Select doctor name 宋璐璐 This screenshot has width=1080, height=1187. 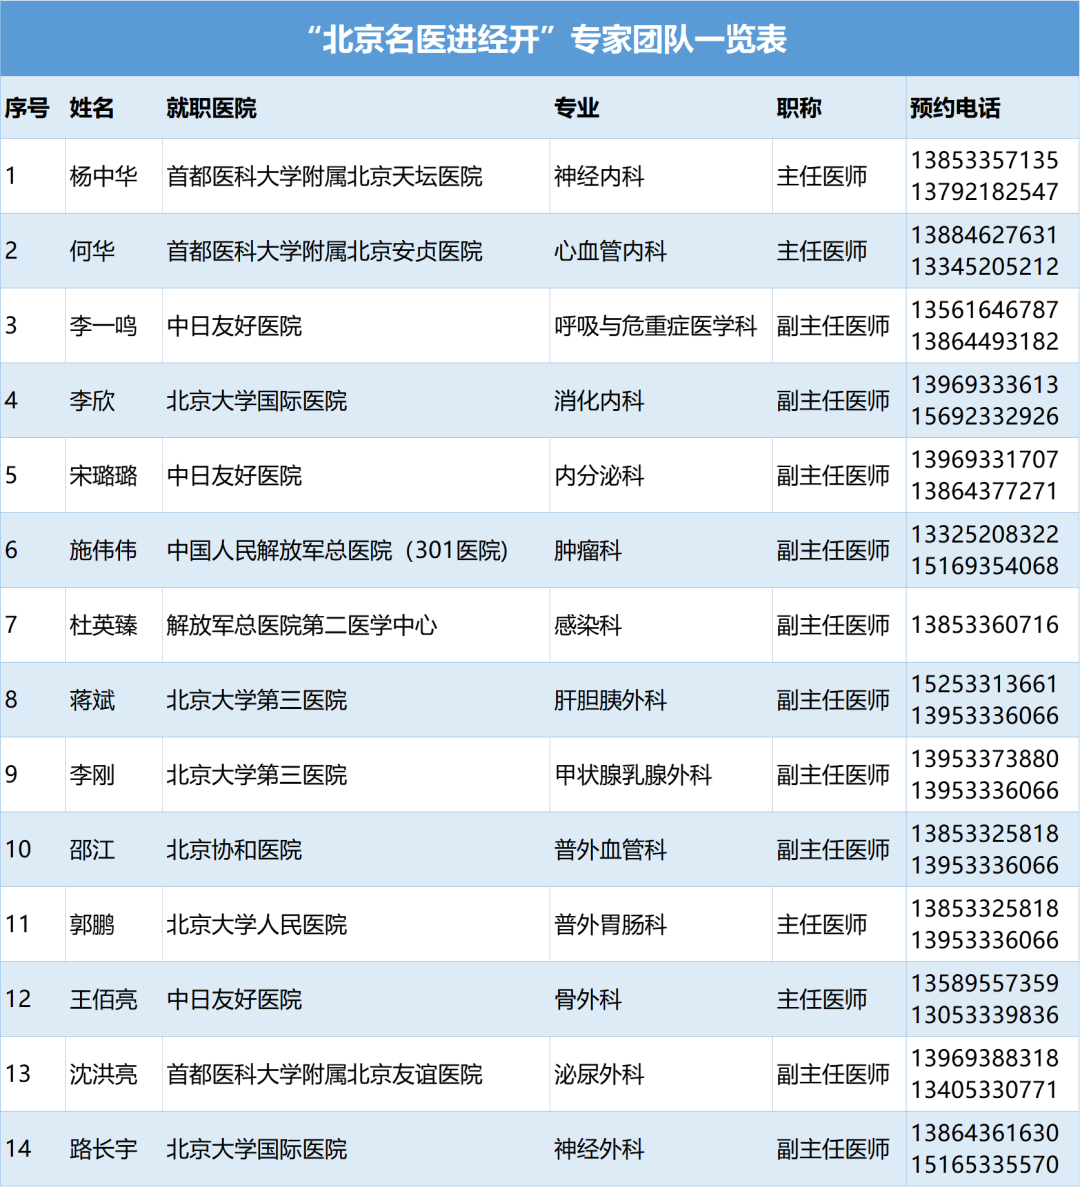[x=103, y=476]
